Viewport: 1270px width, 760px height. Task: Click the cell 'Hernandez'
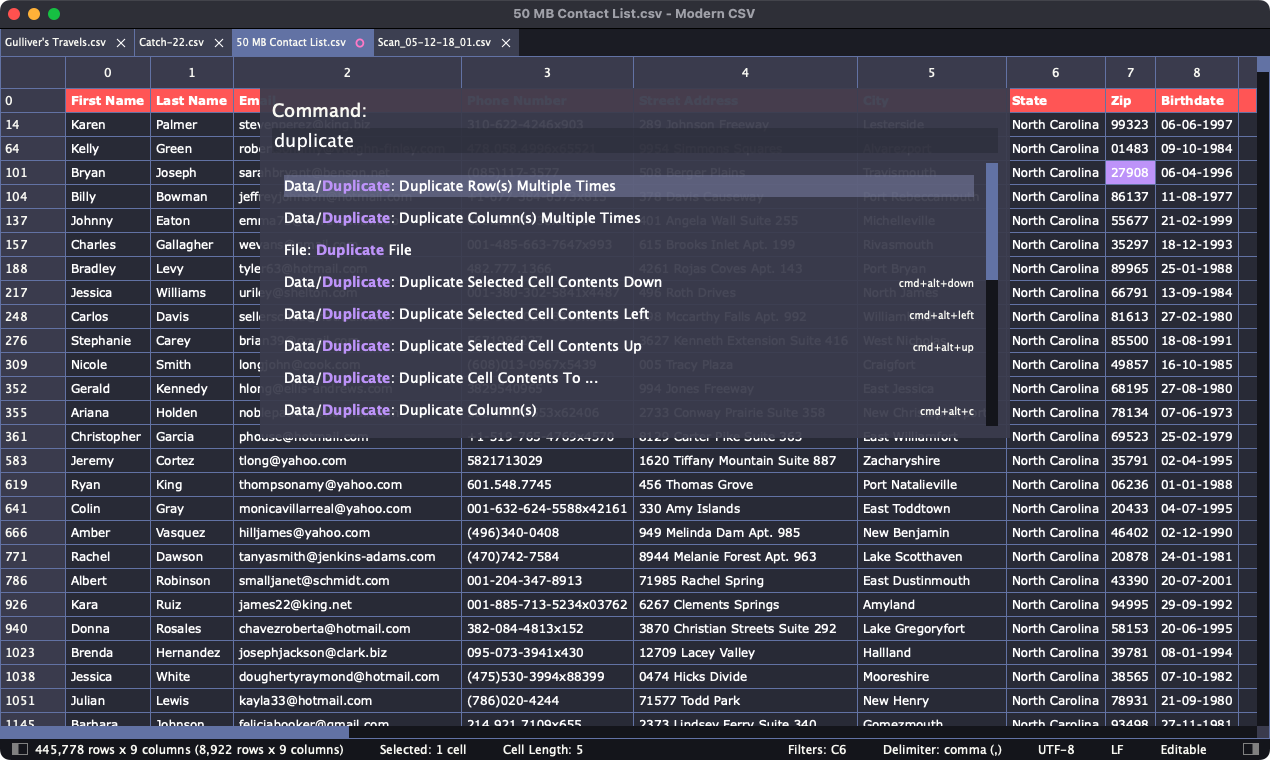tap(192, 652)
